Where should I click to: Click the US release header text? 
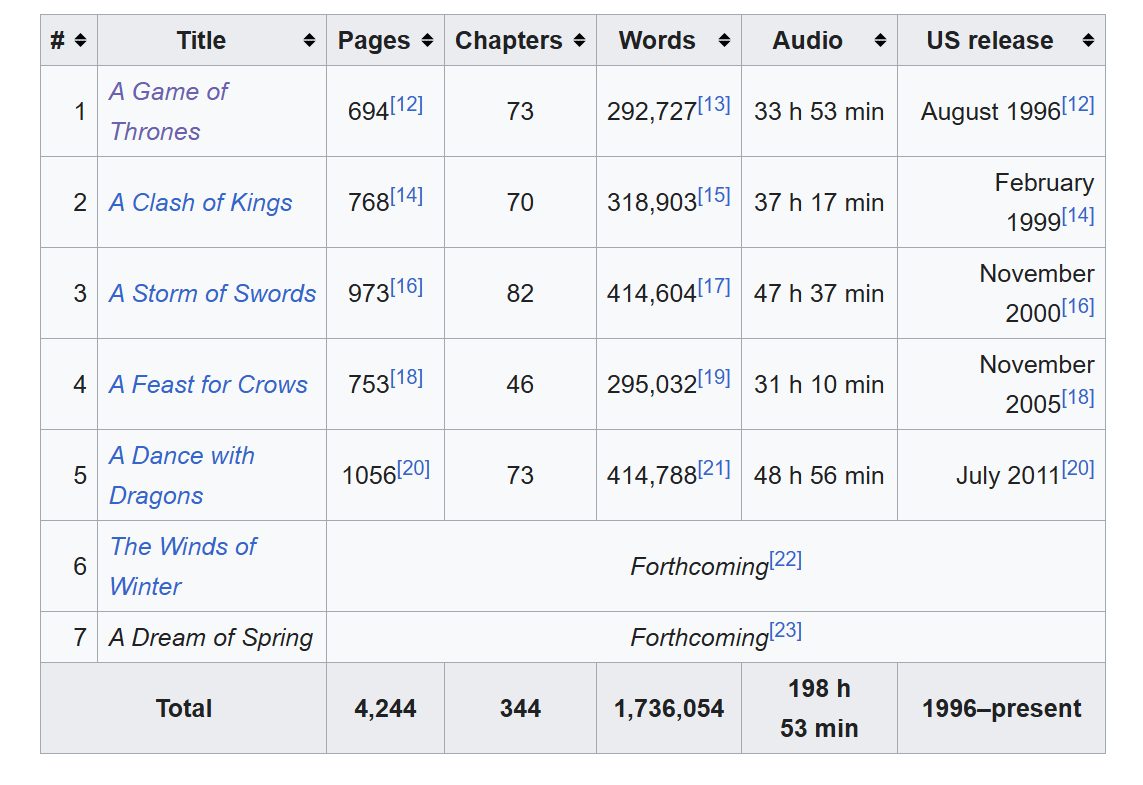(x=990, y=41)
